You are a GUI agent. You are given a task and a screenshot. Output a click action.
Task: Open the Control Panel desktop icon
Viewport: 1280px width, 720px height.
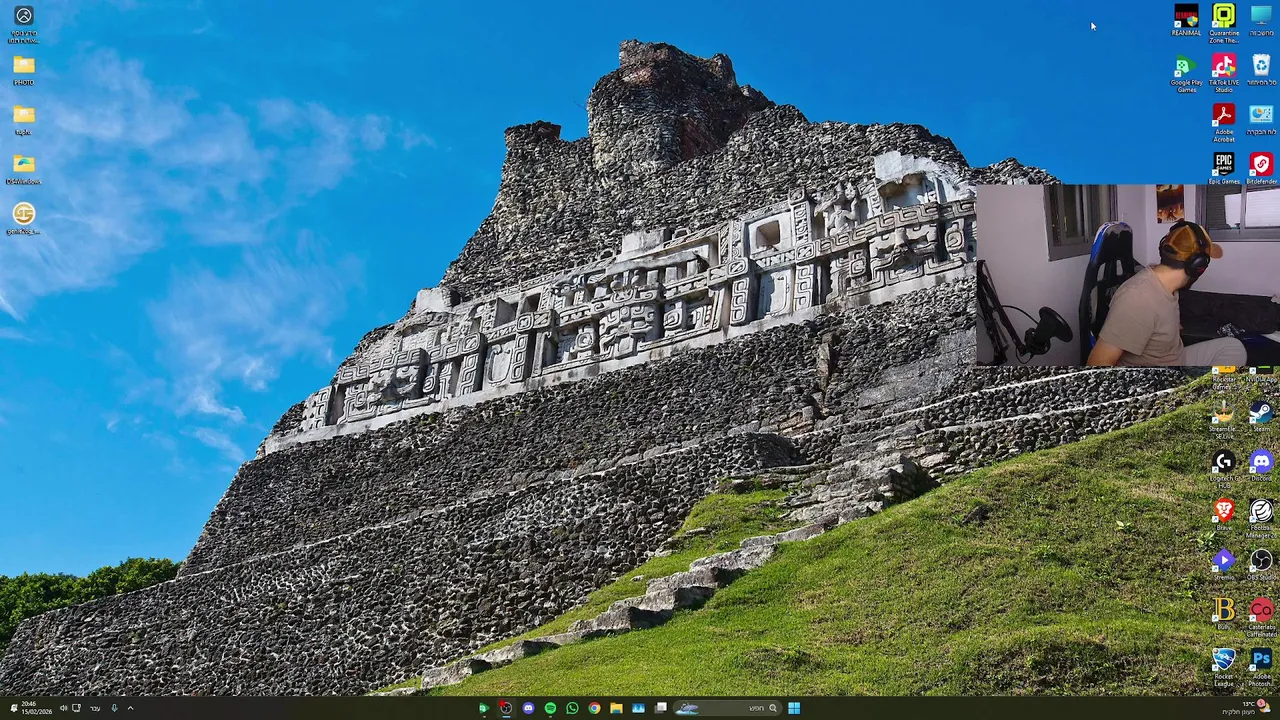tap(1261, 119)
